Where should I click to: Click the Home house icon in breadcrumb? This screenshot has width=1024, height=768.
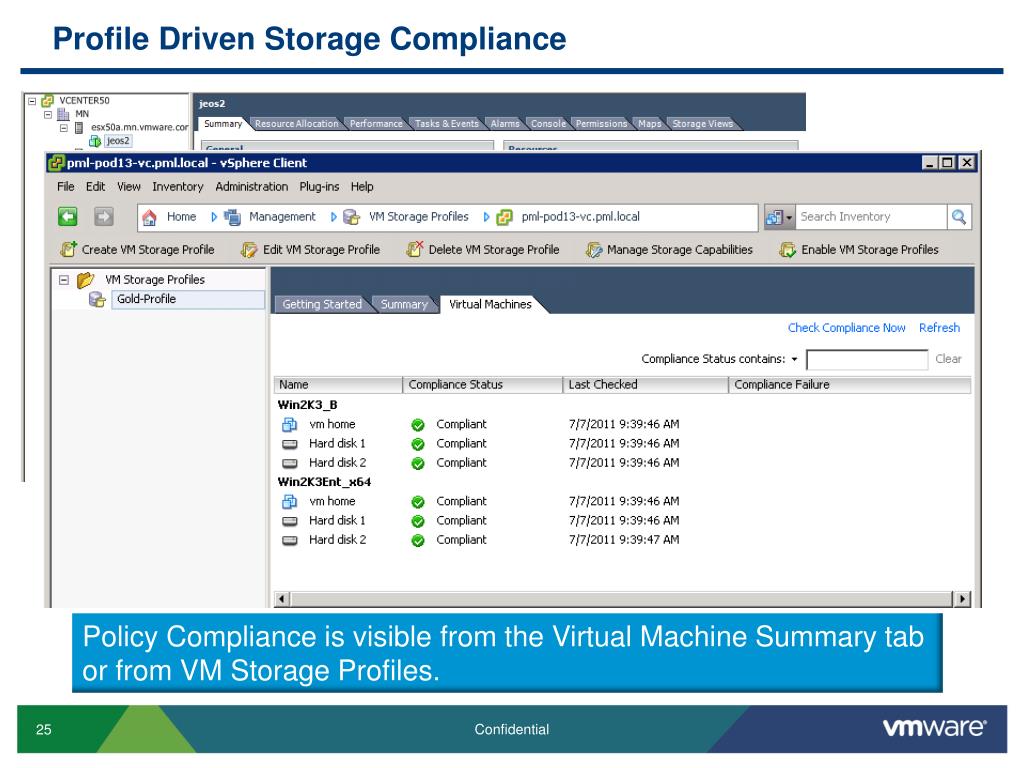(150, 217)
